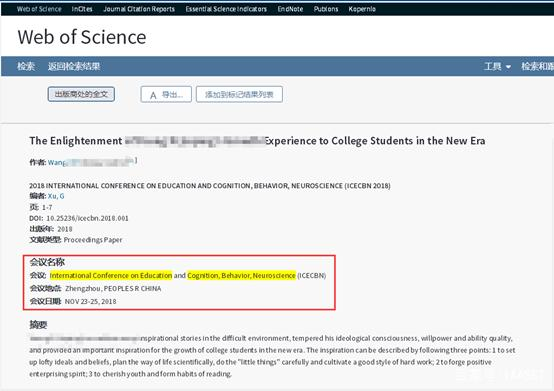The width and height of the screenshot is (554, 391).
Task: Click the document type Proceedings Paper
Action: click(x=93, y=240)
